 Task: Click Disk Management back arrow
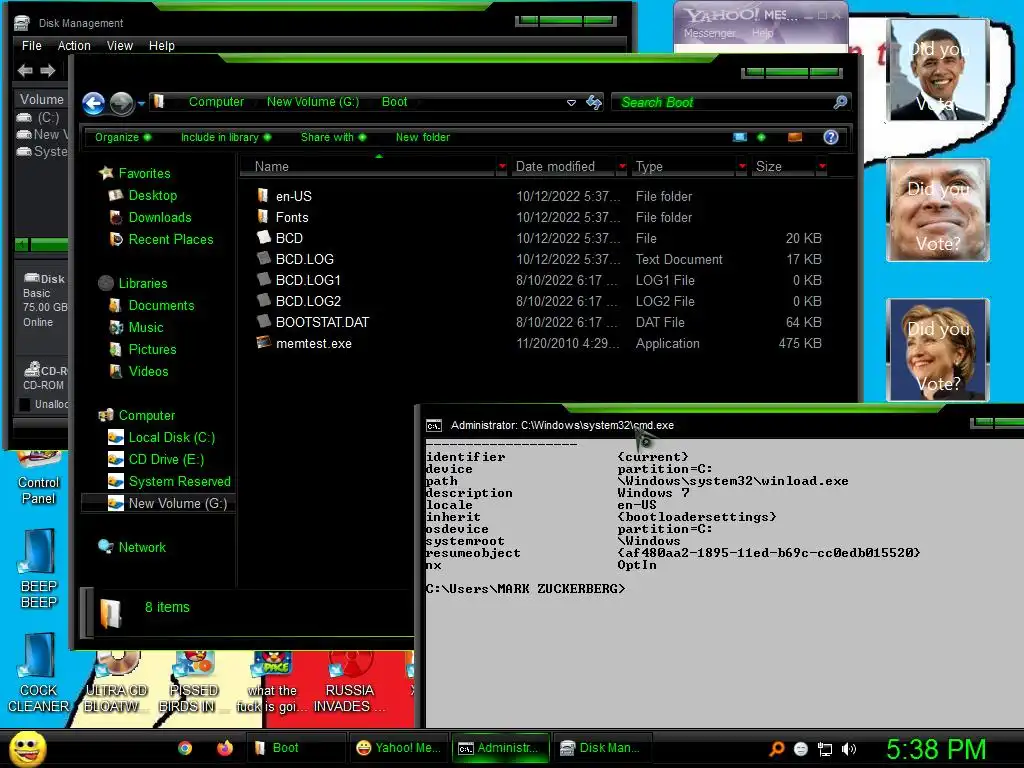coord(25,71)
